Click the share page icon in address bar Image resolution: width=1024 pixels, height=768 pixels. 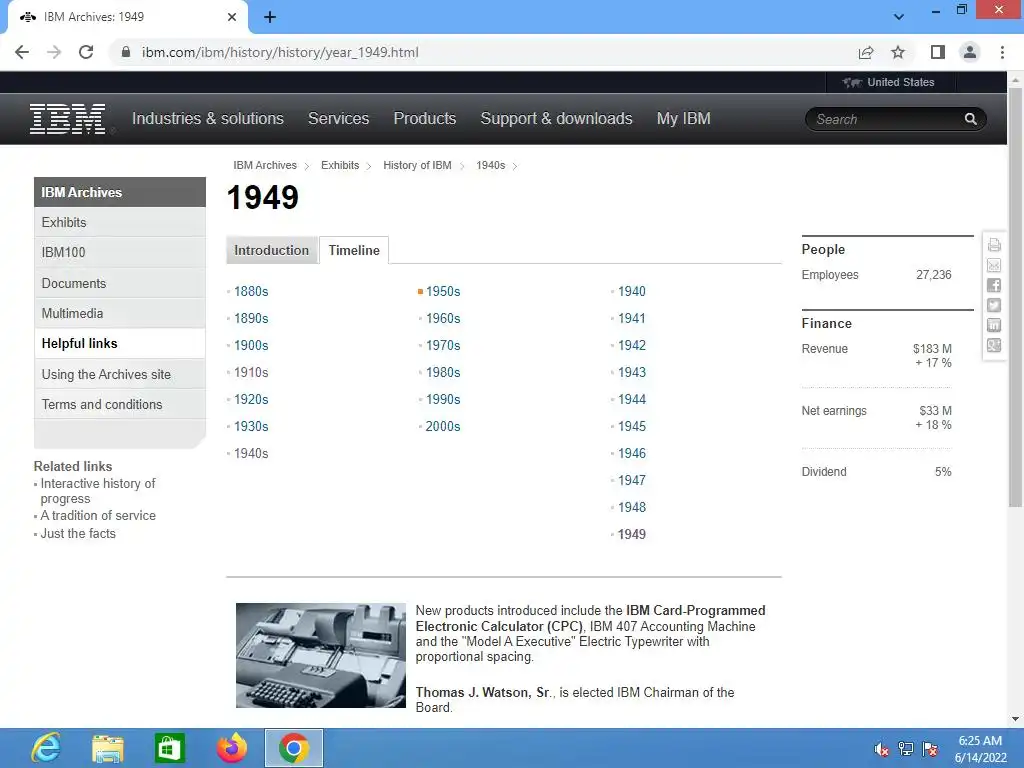pyautogui.click(x=866, y=52)
